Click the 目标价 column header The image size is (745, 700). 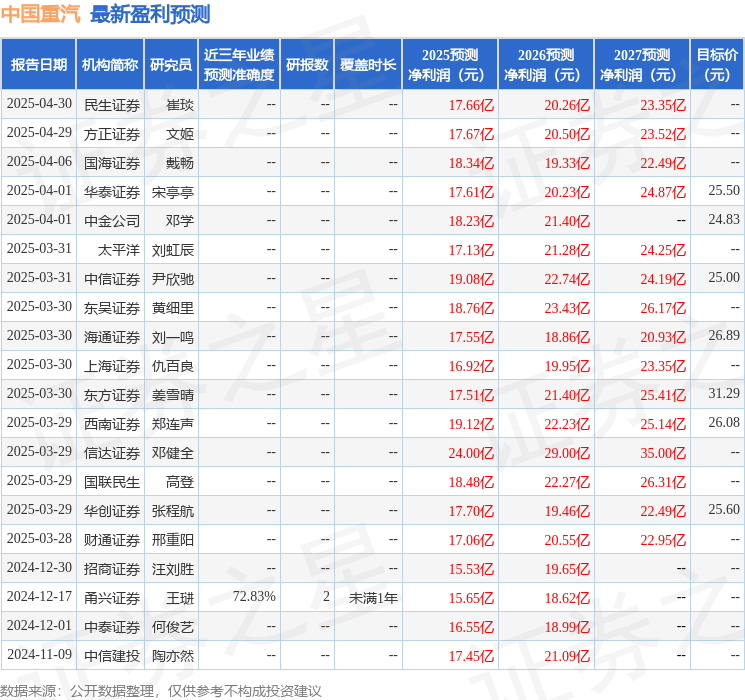tap(717, 65)
